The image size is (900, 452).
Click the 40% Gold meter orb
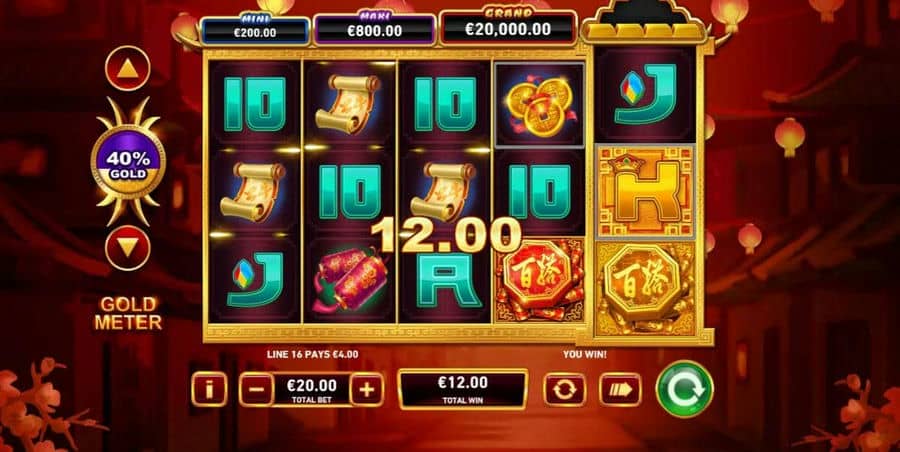[x=127, y=161]
